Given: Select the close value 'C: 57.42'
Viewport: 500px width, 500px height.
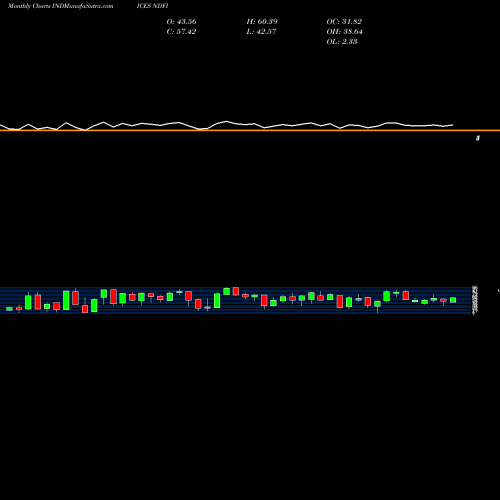Looking at the screenshot, I should pyautogui.click(x=181, y=32).
